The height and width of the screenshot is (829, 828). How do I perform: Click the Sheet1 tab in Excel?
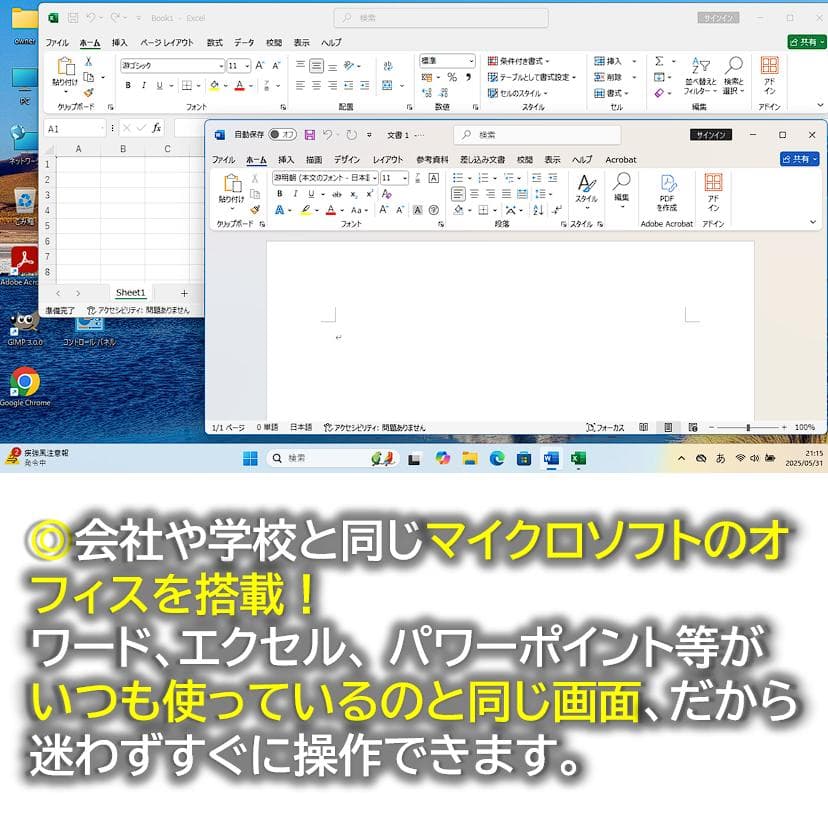[131, 293]
